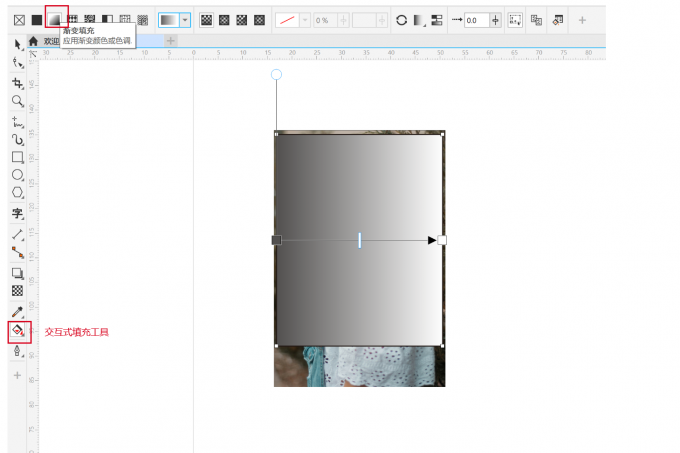This screenshot has width=680, height=453.
Task: Select the Color eyedropper tool
Action: tap(17, 312)
